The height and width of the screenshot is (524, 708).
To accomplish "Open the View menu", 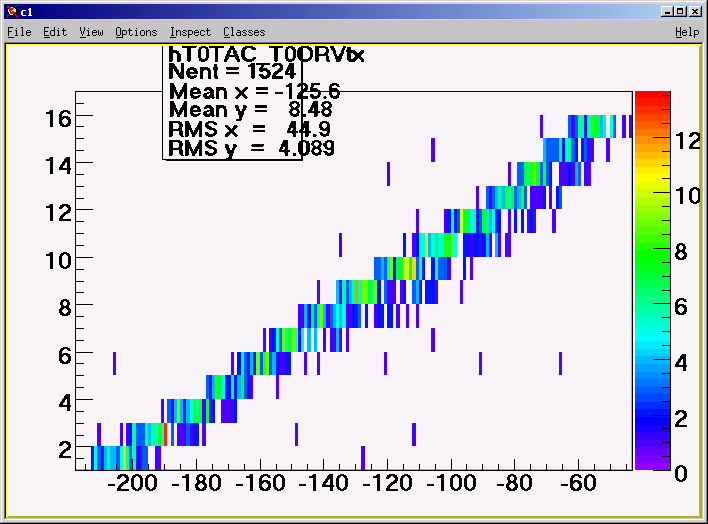I will 91,32.
